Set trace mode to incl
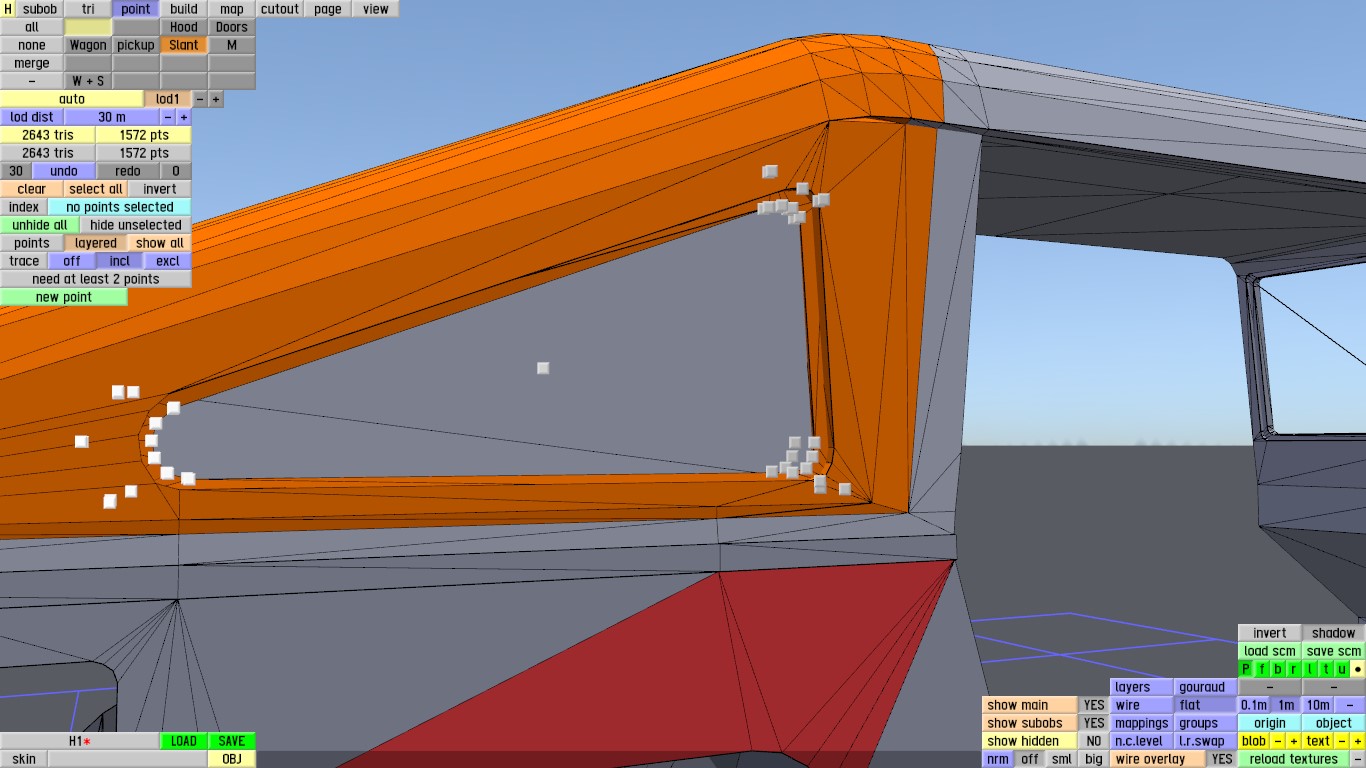 pos(120,261)
